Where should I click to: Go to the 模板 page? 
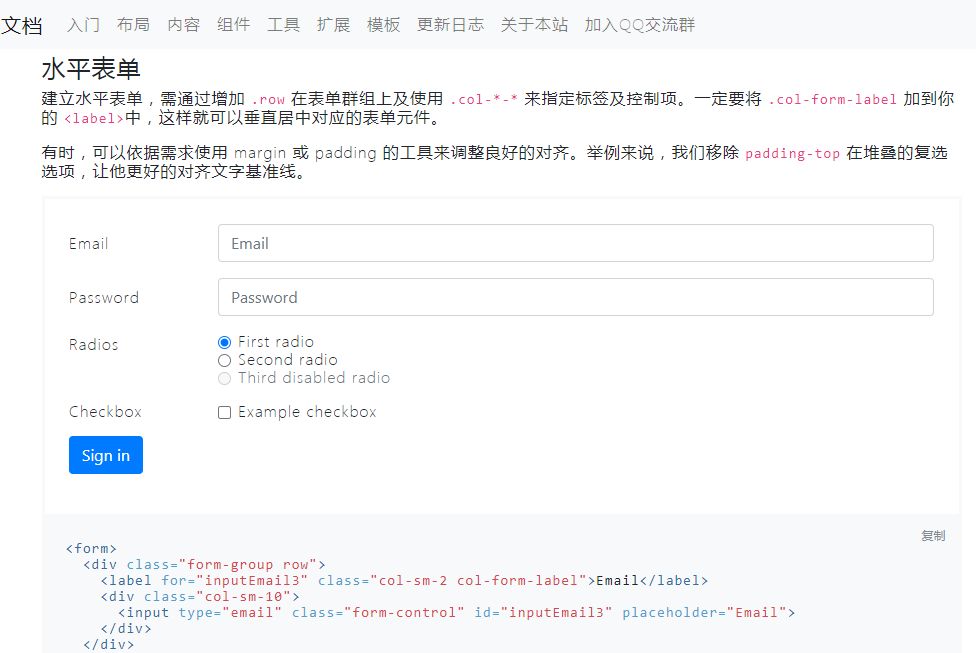[x=383, y=25]
